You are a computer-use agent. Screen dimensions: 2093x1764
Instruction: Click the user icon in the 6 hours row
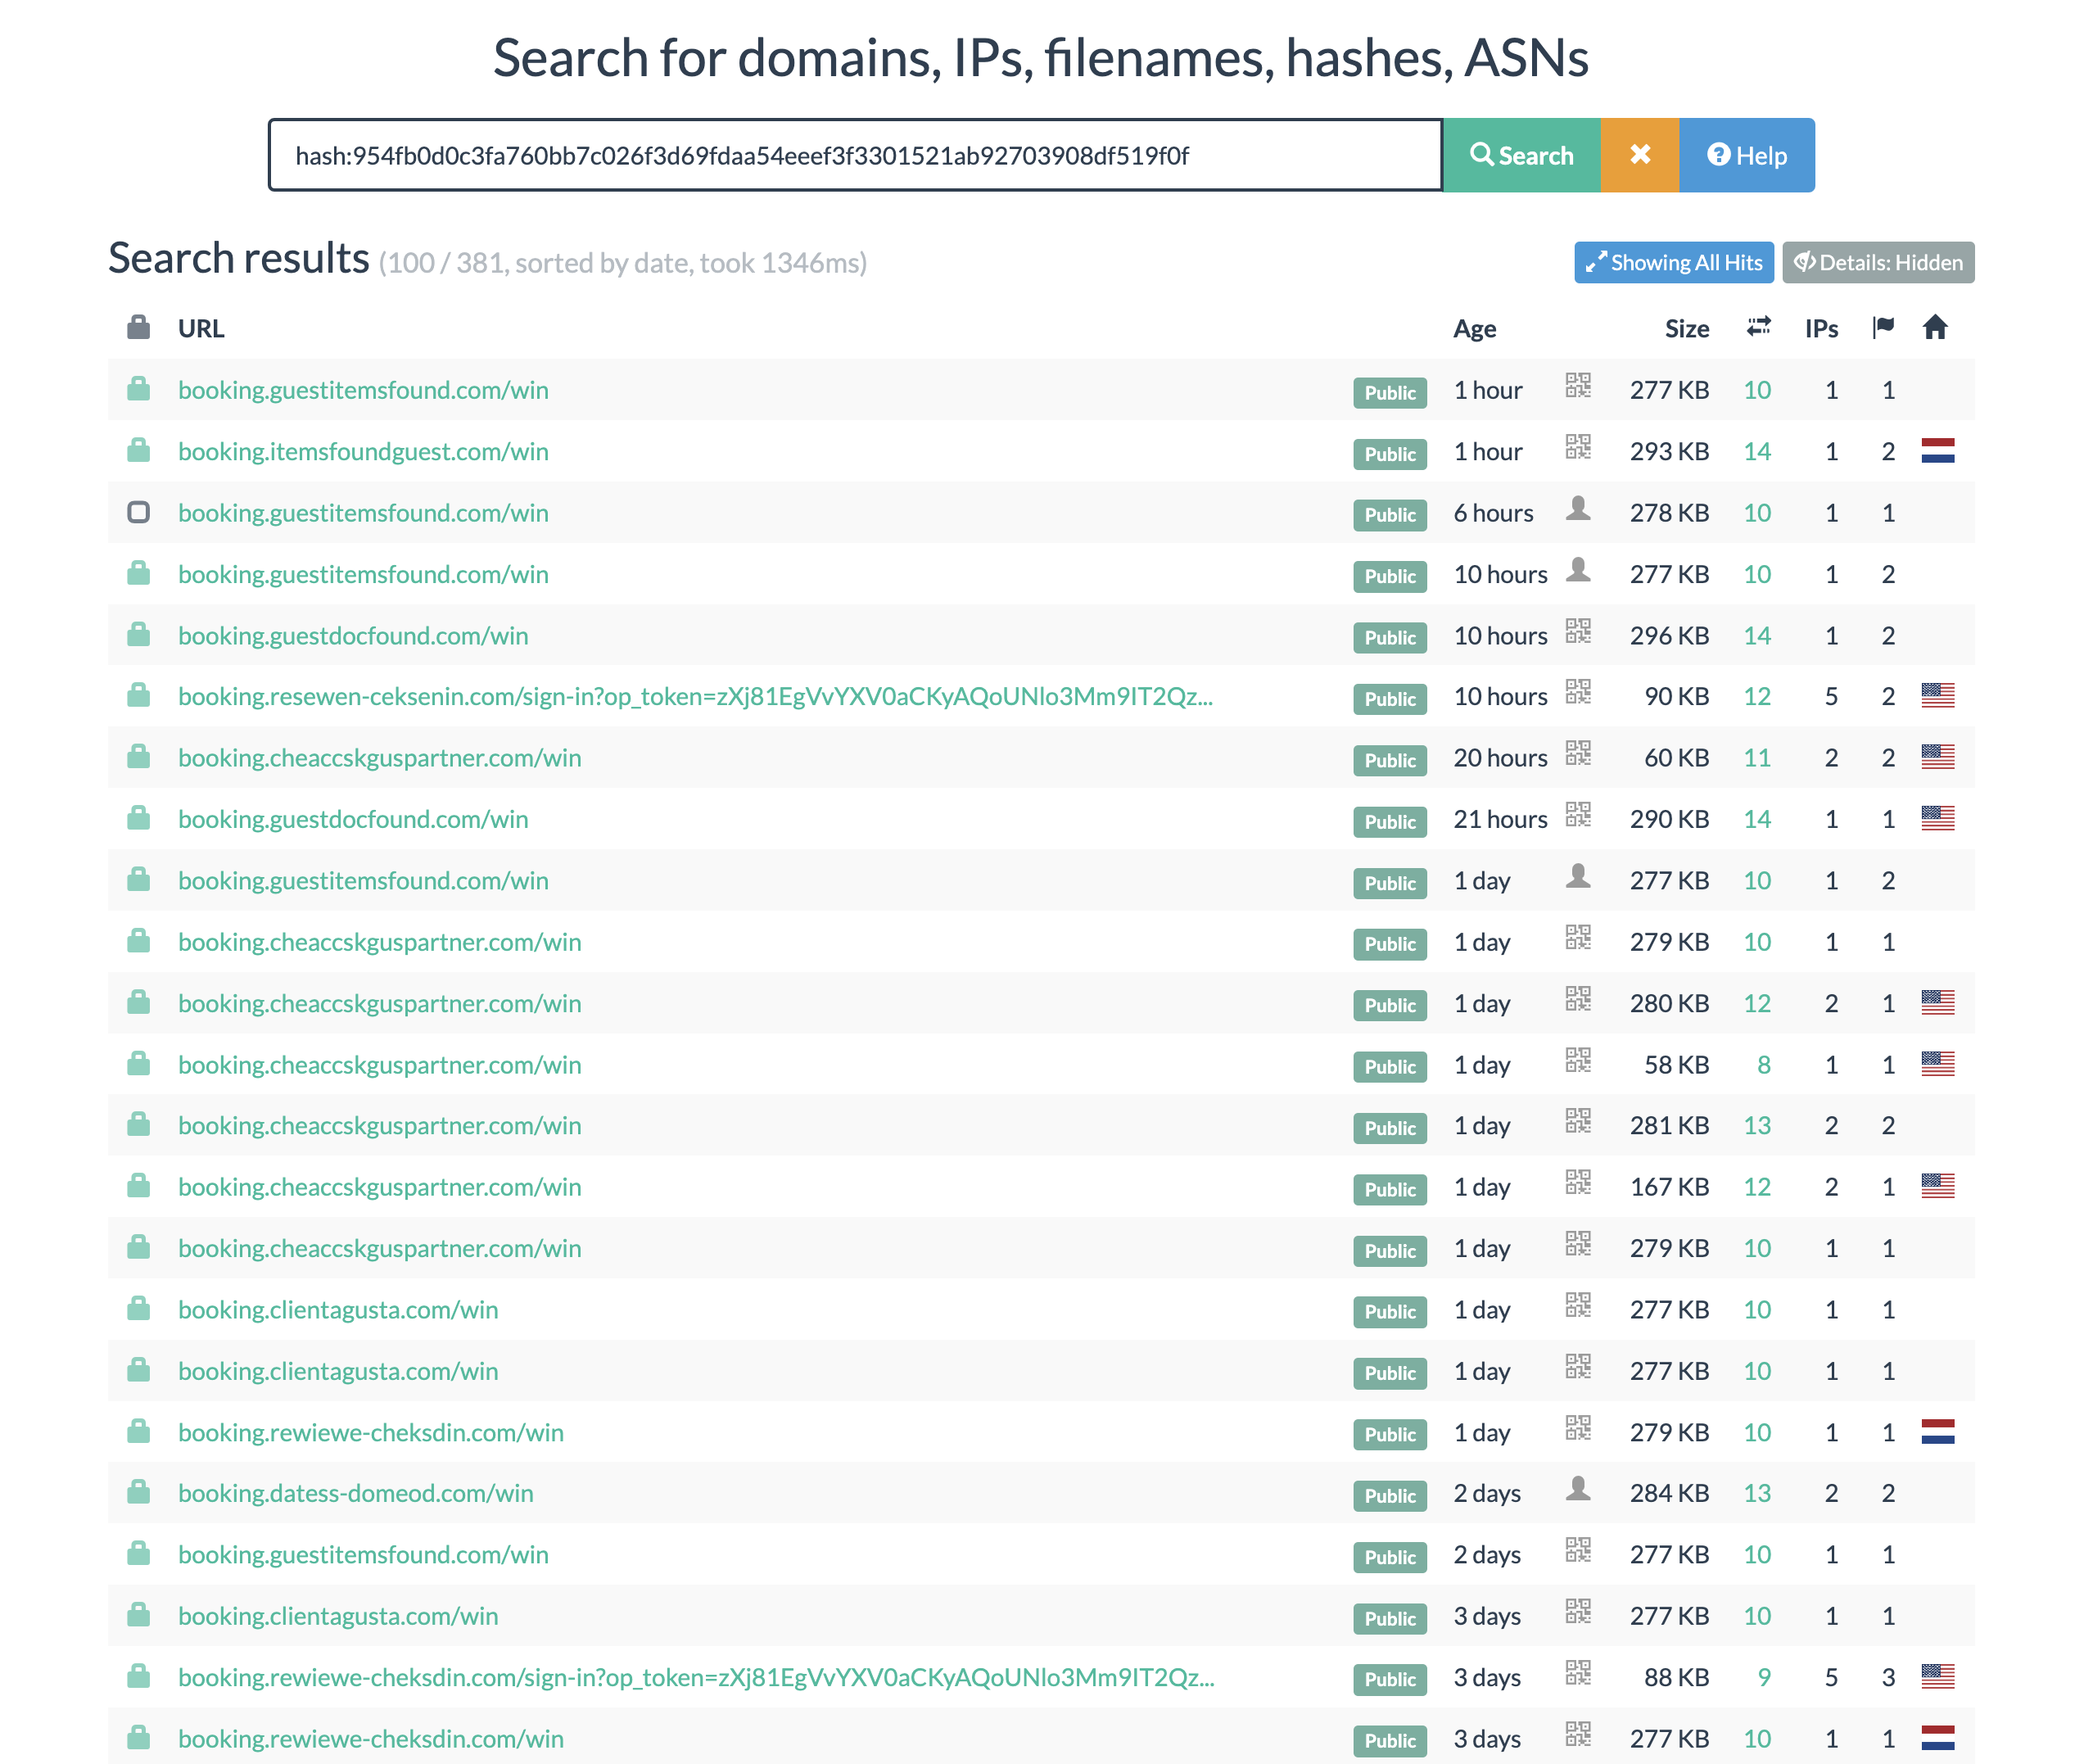[x=1578, y=509]
